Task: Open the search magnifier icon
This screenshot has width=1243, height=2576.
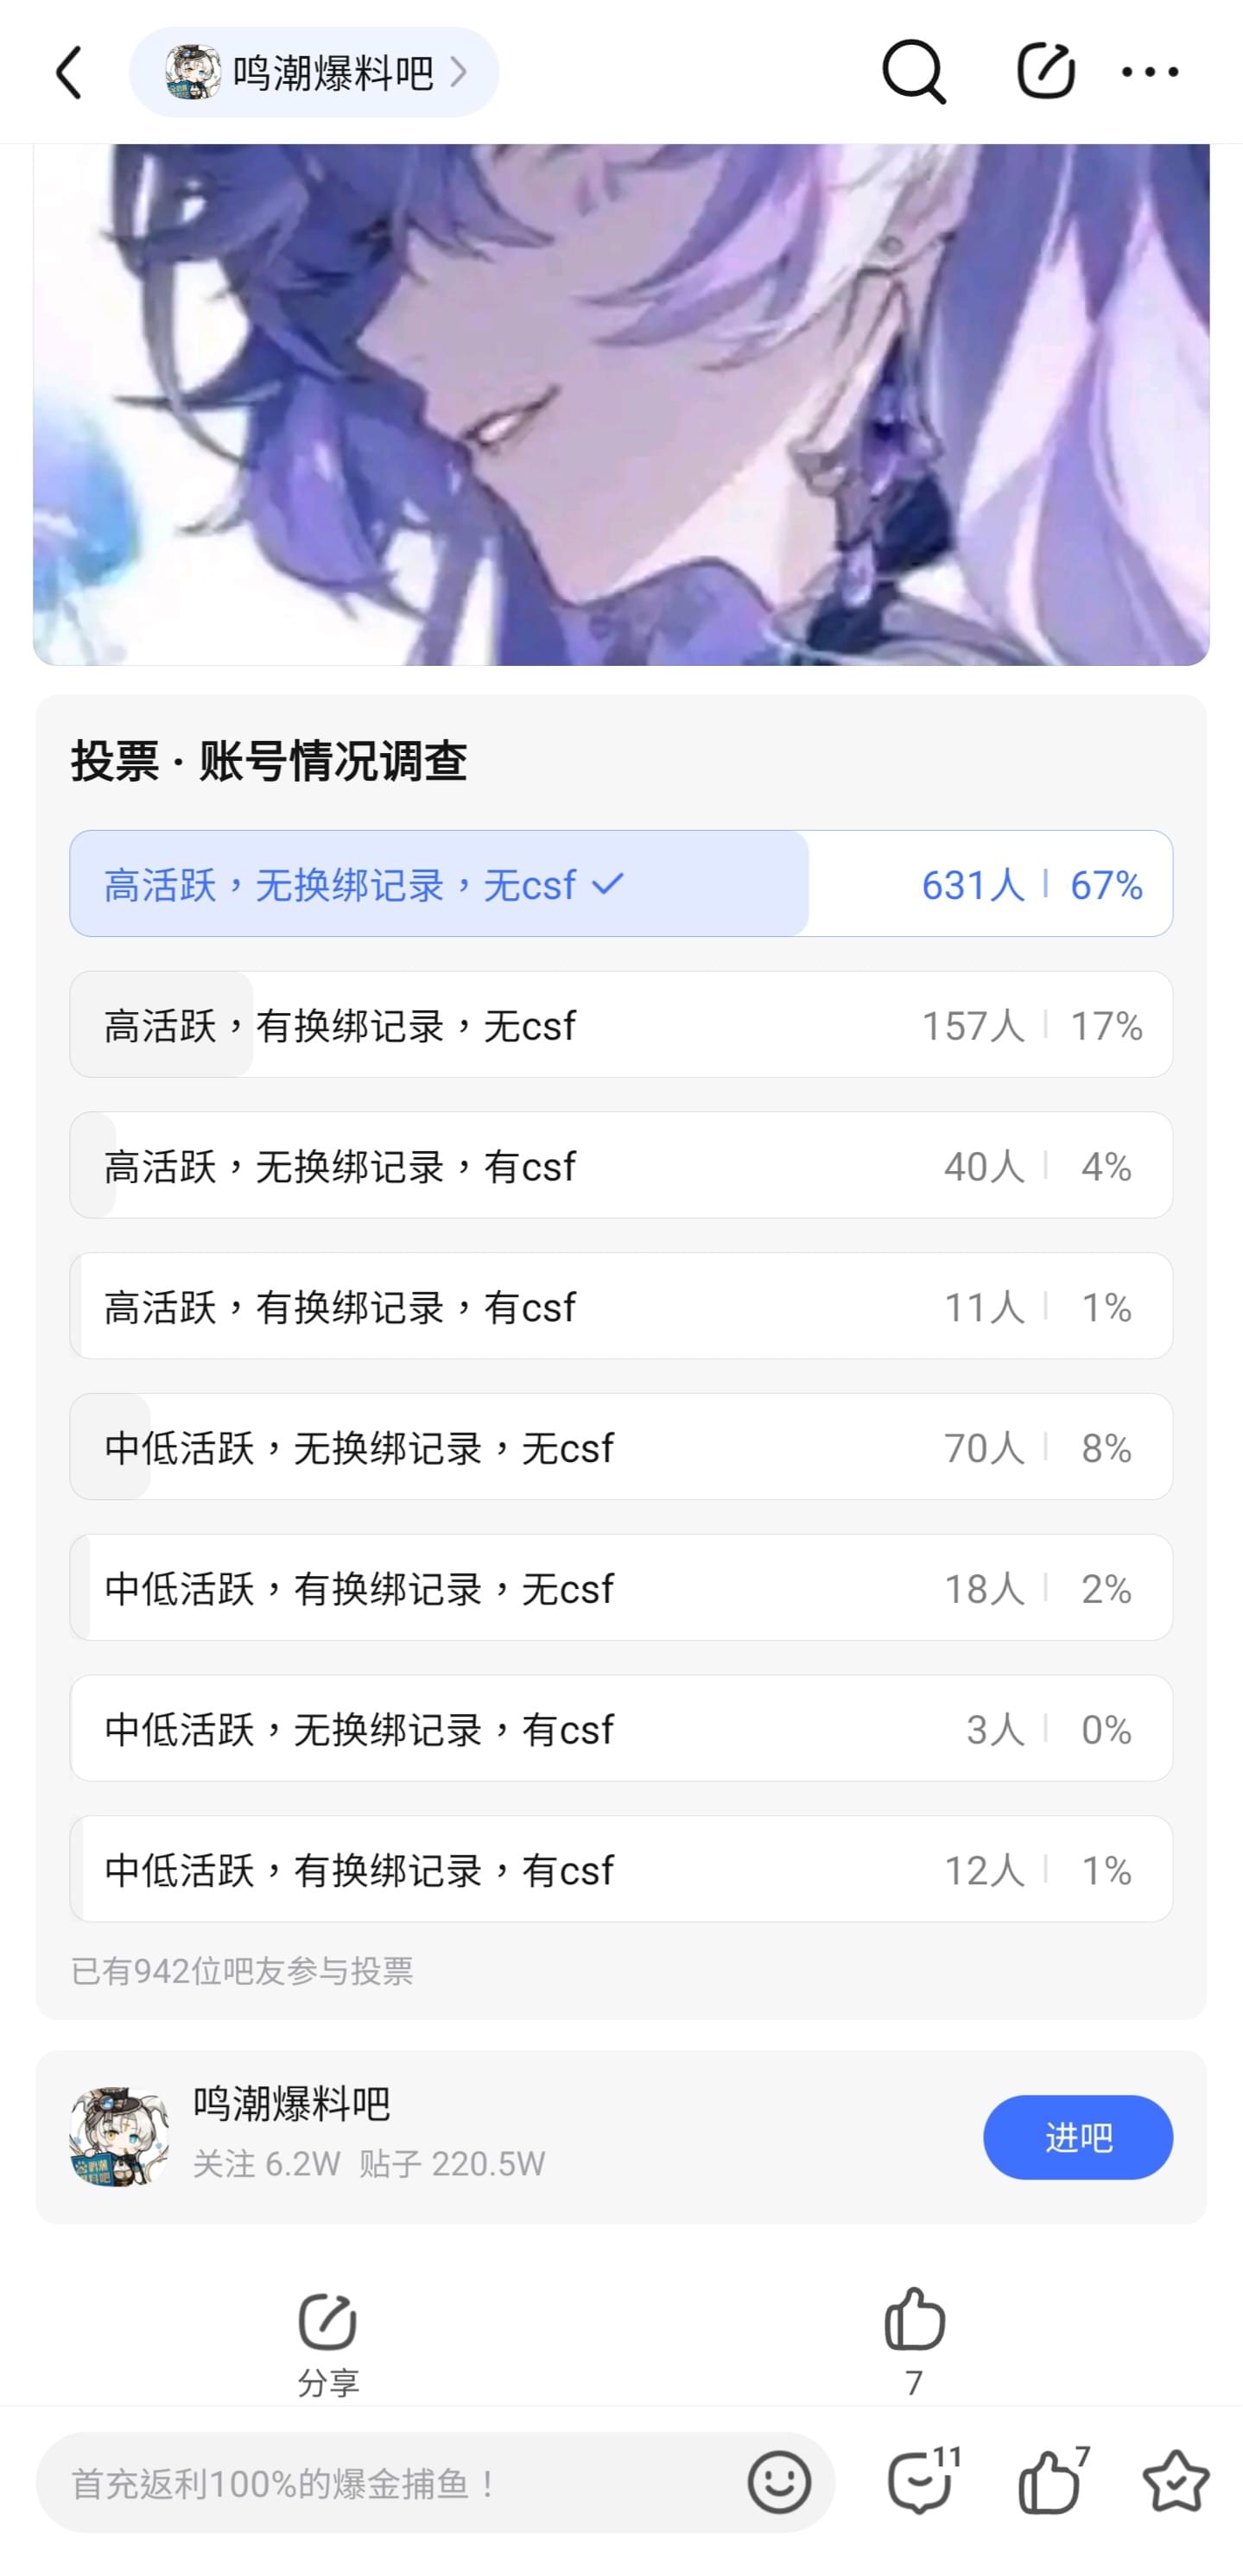Action: [913, 72]
